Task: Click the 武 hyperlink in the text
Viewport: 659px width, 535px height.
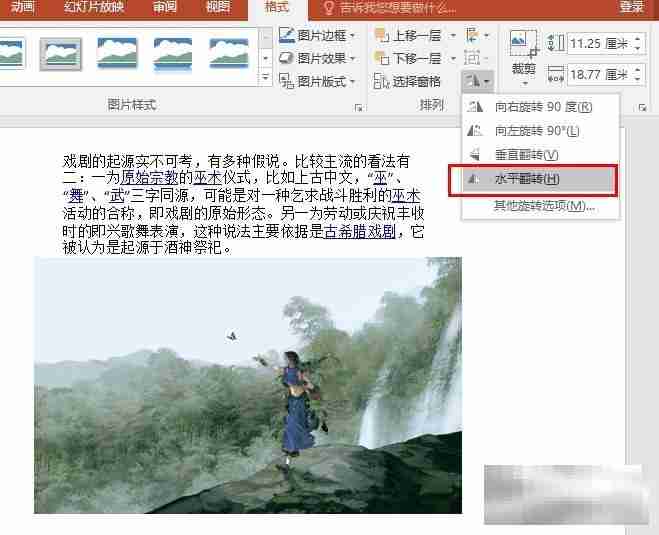Action: coord(117,195)
